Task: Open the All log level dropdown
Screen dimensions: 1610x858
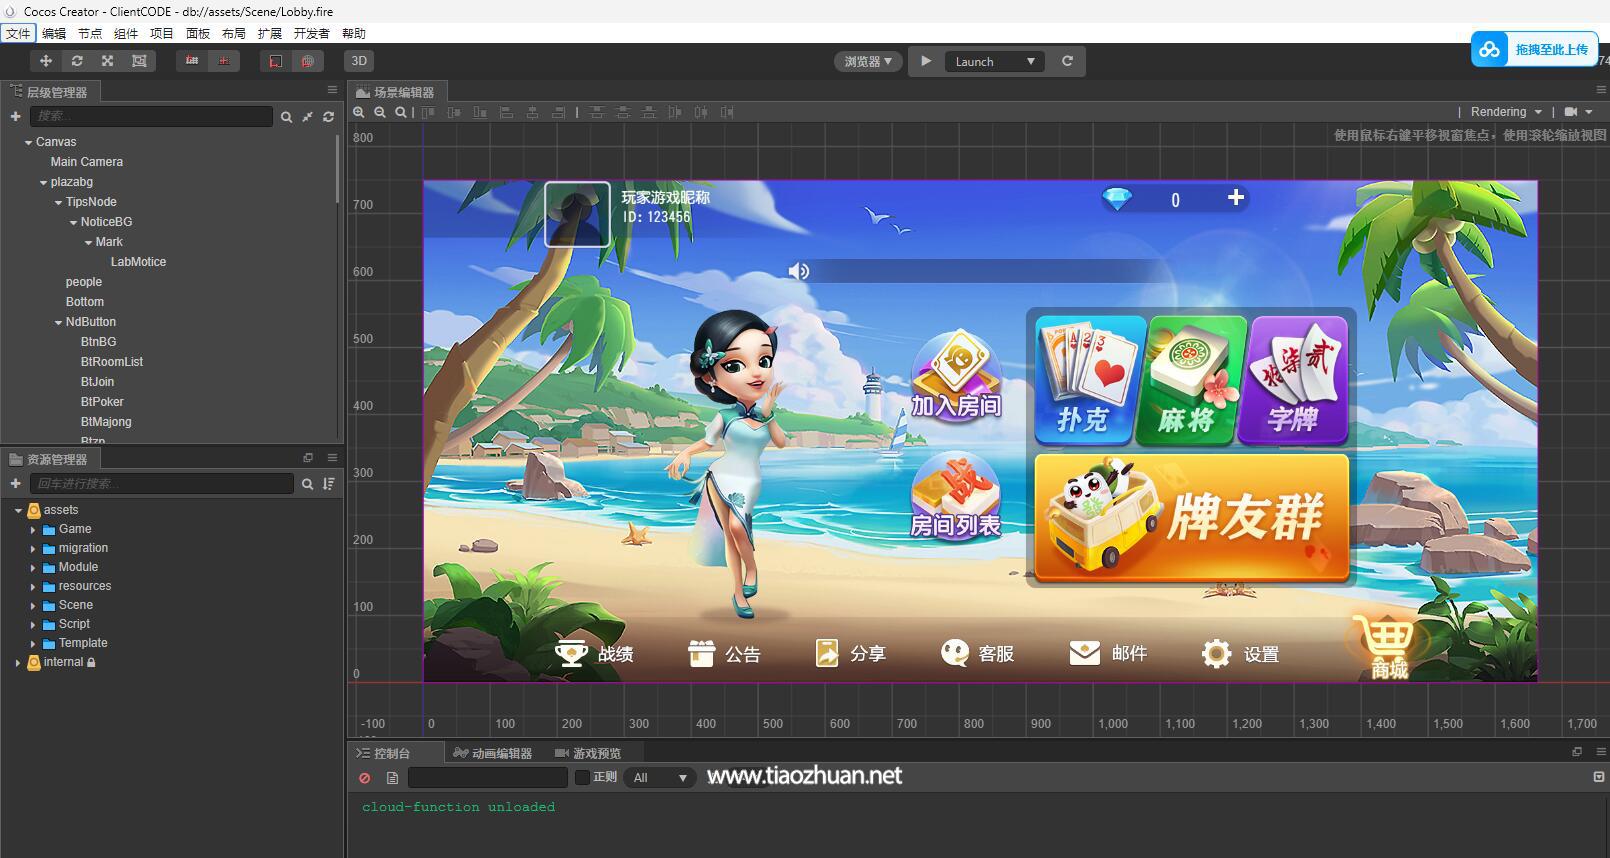Action: pyautogui.click(x=660, y=778)
